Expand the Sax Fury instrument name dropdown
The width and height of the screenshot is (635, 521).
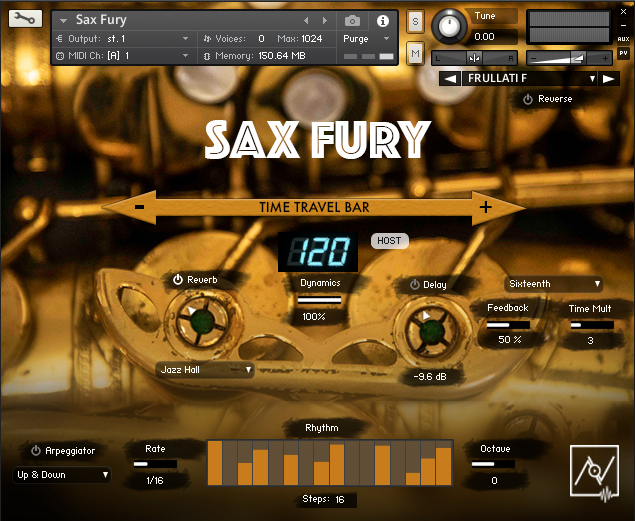(x=63, y=20)
